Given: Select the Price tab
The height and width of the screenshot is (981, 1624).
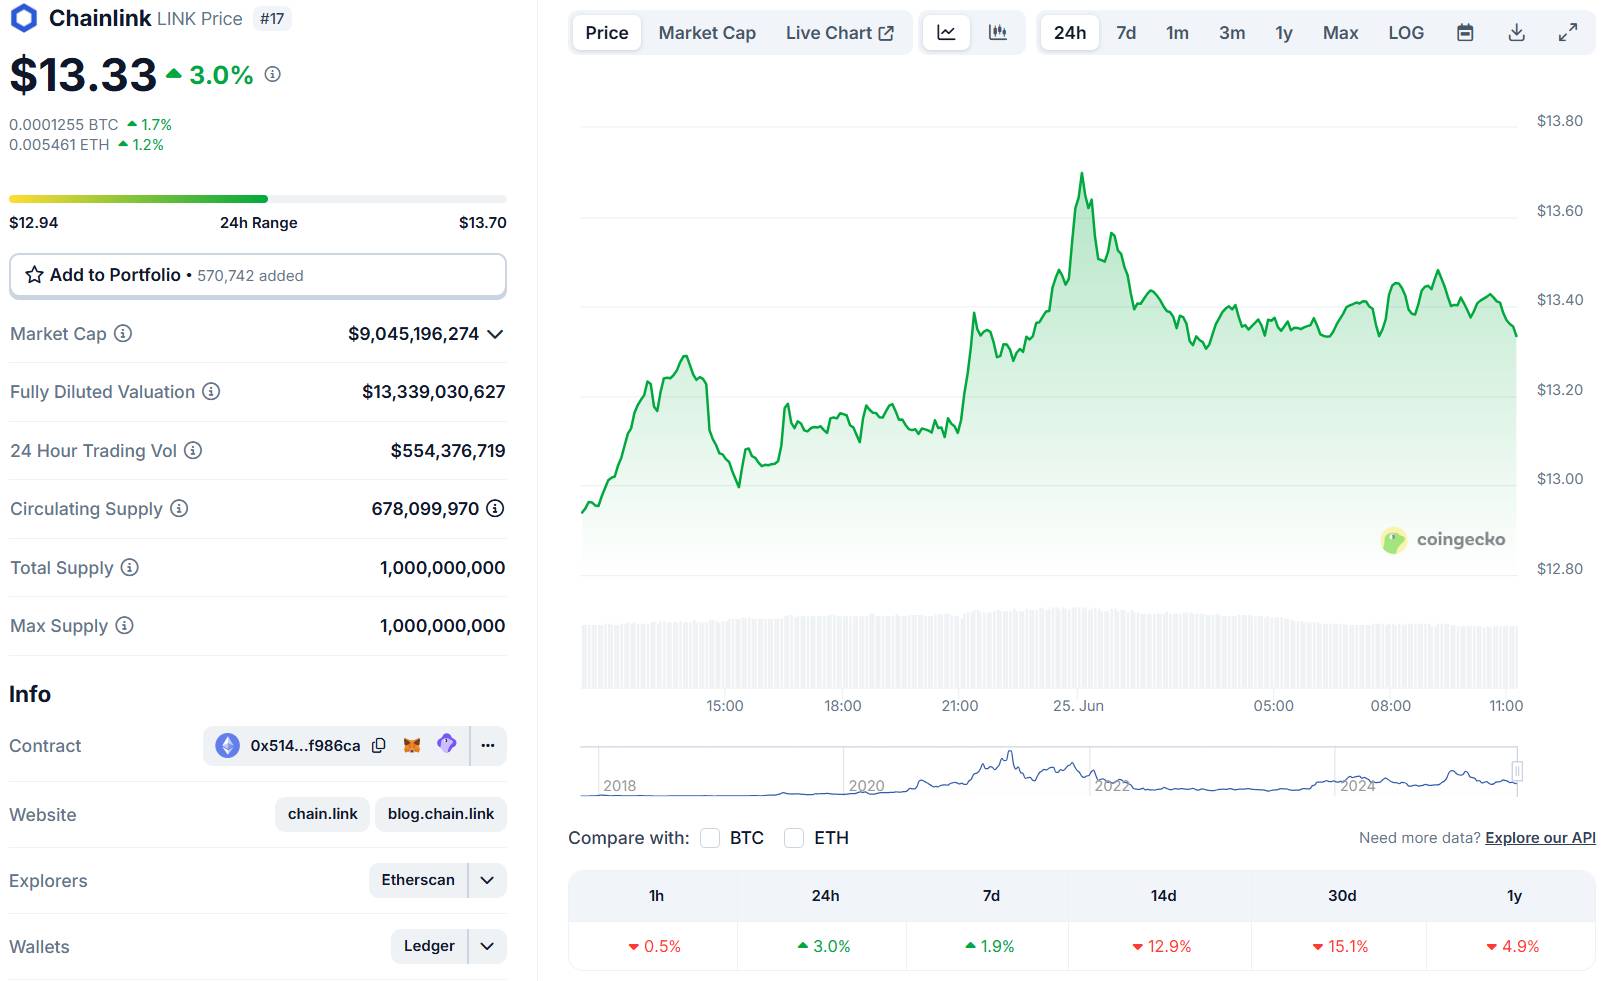Looking at the screenshot, I should coord(607,32).
